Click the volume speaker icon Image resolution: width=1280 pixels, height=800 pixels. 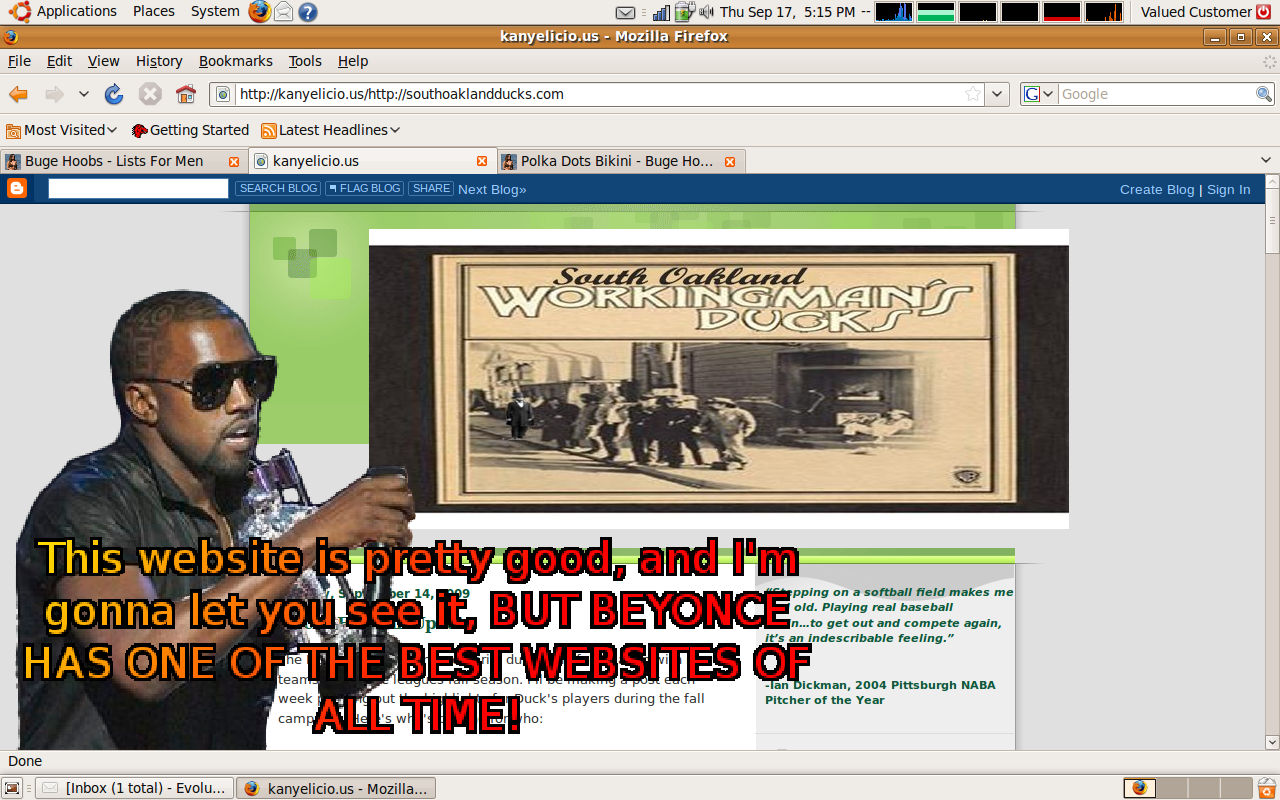point(707,12)
